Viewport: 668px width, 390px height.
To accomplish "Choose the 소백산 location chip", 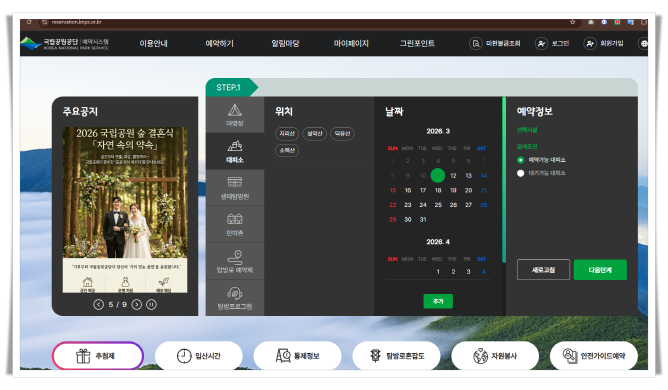I will click(x=287, y=150).
